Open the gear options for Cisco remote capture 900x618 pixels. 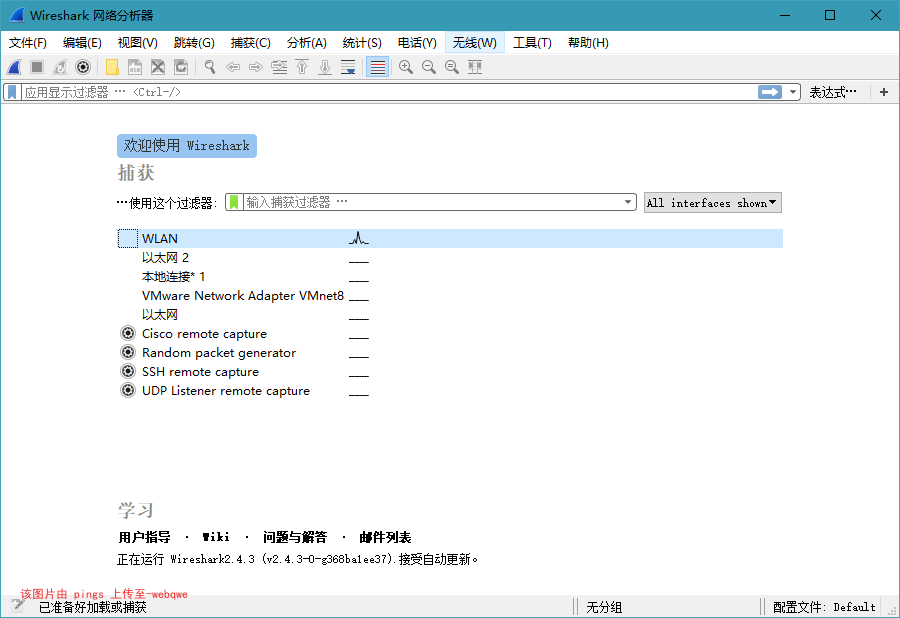click(128, 333)
